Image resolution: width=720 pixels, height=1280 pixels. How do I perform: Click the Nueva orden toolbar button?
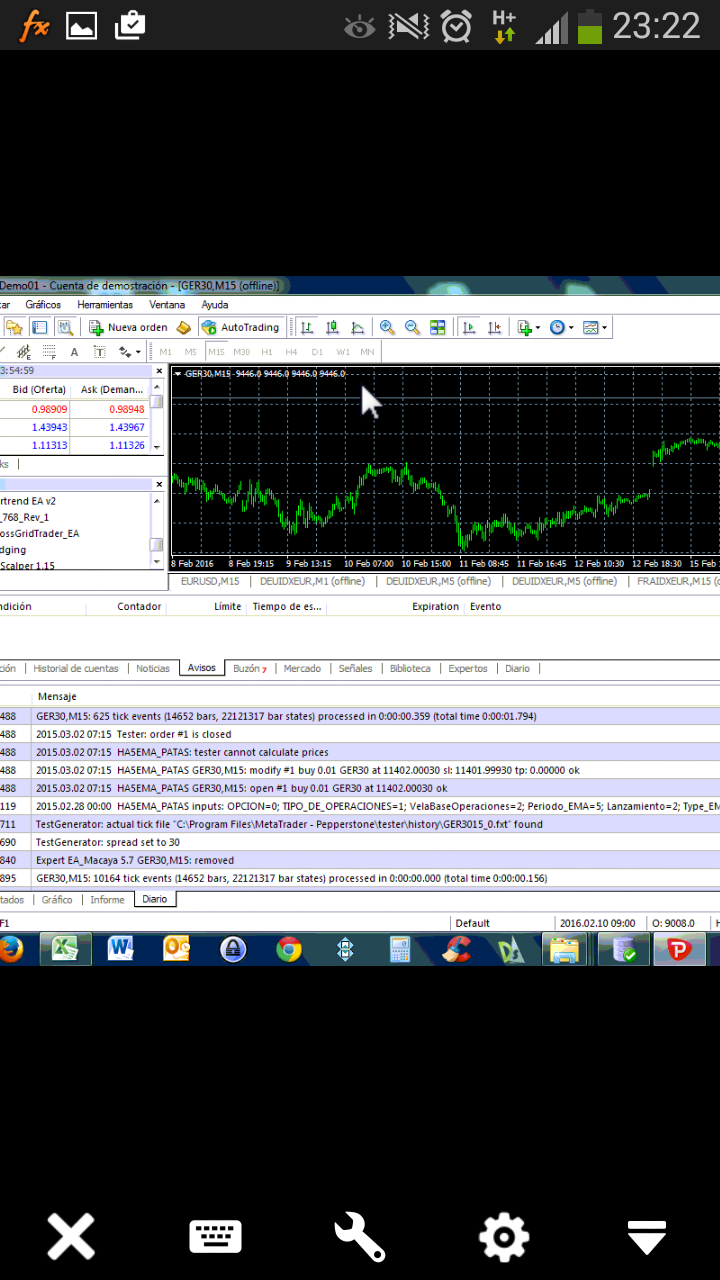pyautogui.click(x=128, y=327)
